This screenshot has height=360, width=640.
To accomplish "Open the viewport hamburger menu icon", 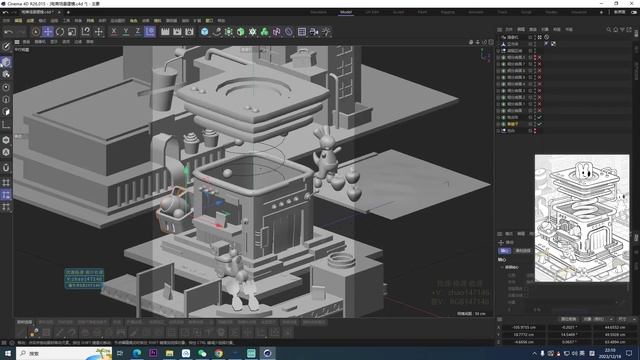I will (17, 42).
